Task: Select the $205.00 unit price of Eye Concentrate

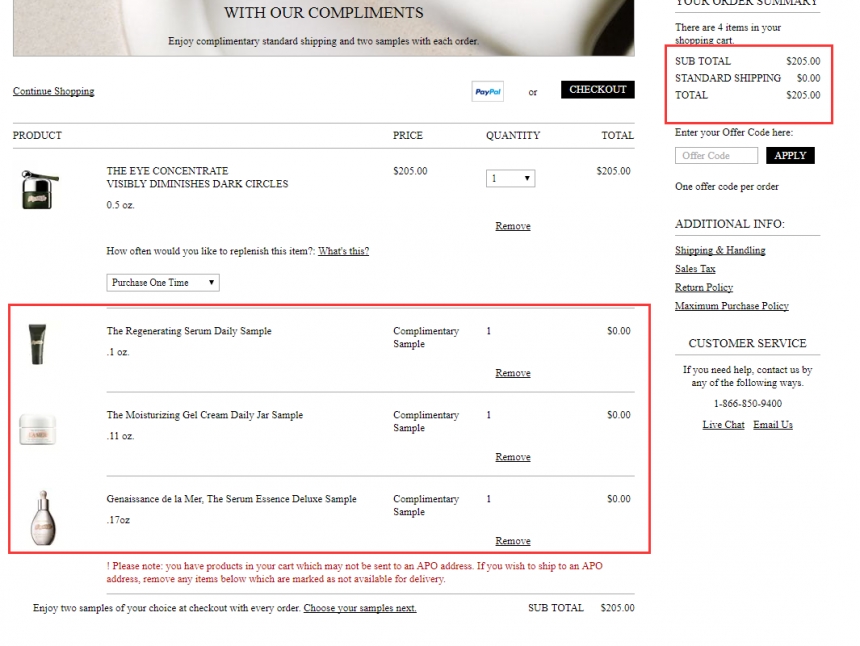Action: click(x=410, y=171)
